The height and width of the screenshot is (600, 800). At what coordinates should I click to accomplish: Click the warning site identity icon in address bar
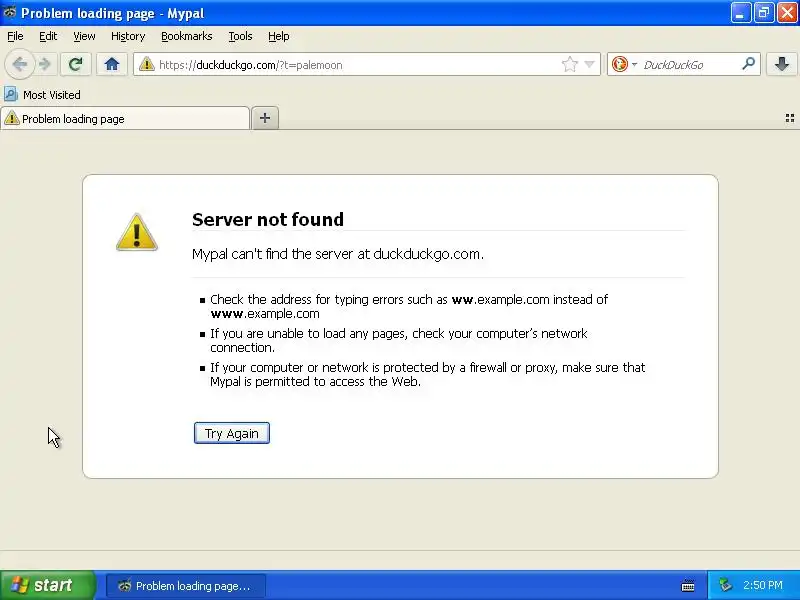(x=147, y=64)
